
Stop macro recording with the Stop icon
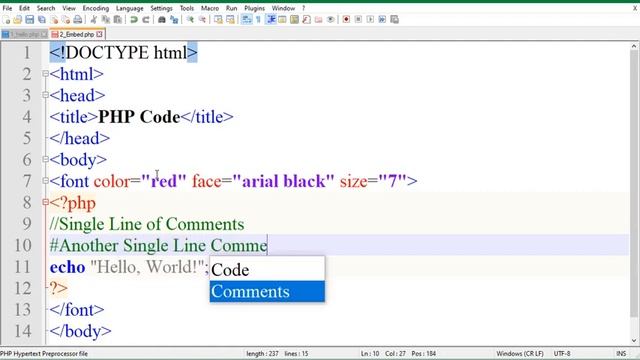click(358, 19)
